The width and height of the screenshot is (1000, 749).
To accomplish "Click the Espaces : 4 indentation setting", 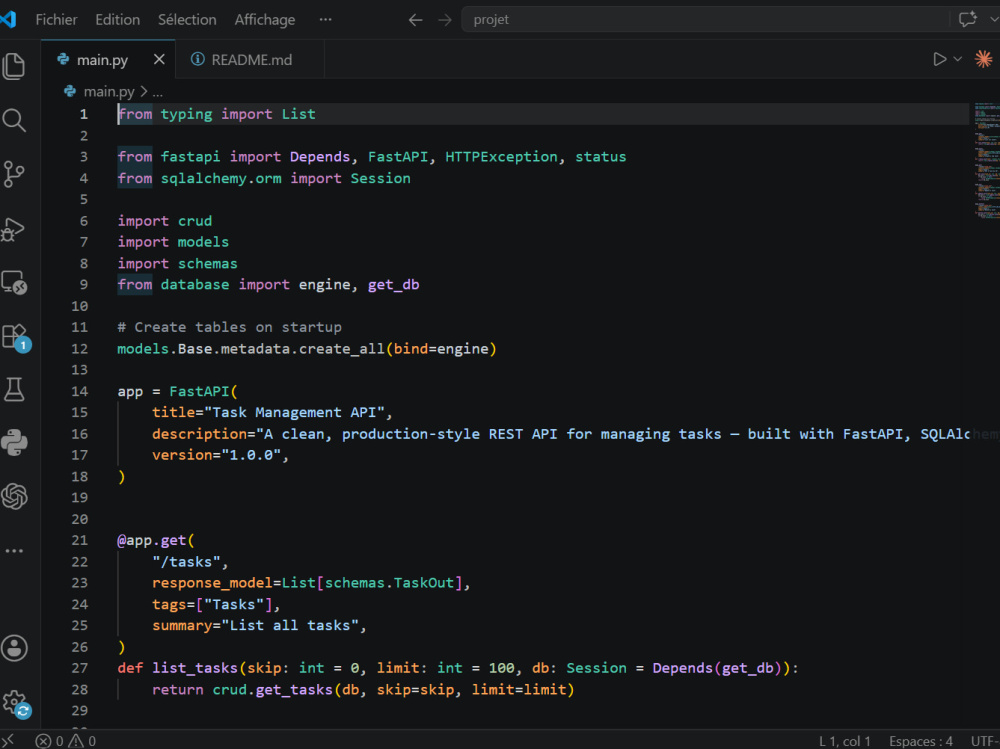I will 920,741.
